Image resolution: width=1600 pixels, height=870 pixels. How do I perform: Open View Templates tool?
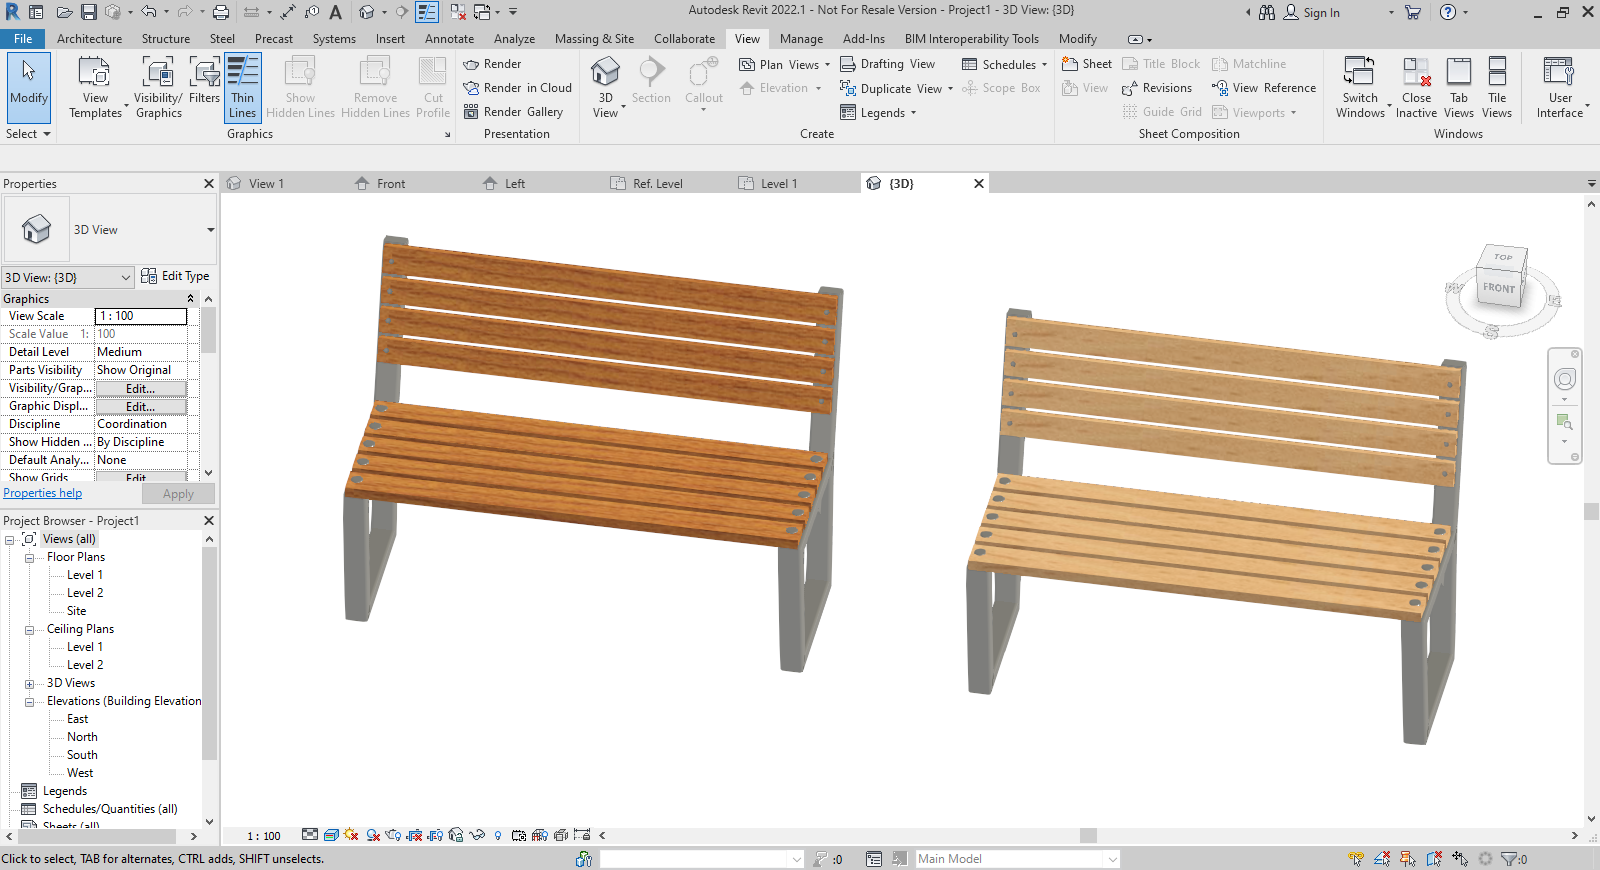(95, 88)
